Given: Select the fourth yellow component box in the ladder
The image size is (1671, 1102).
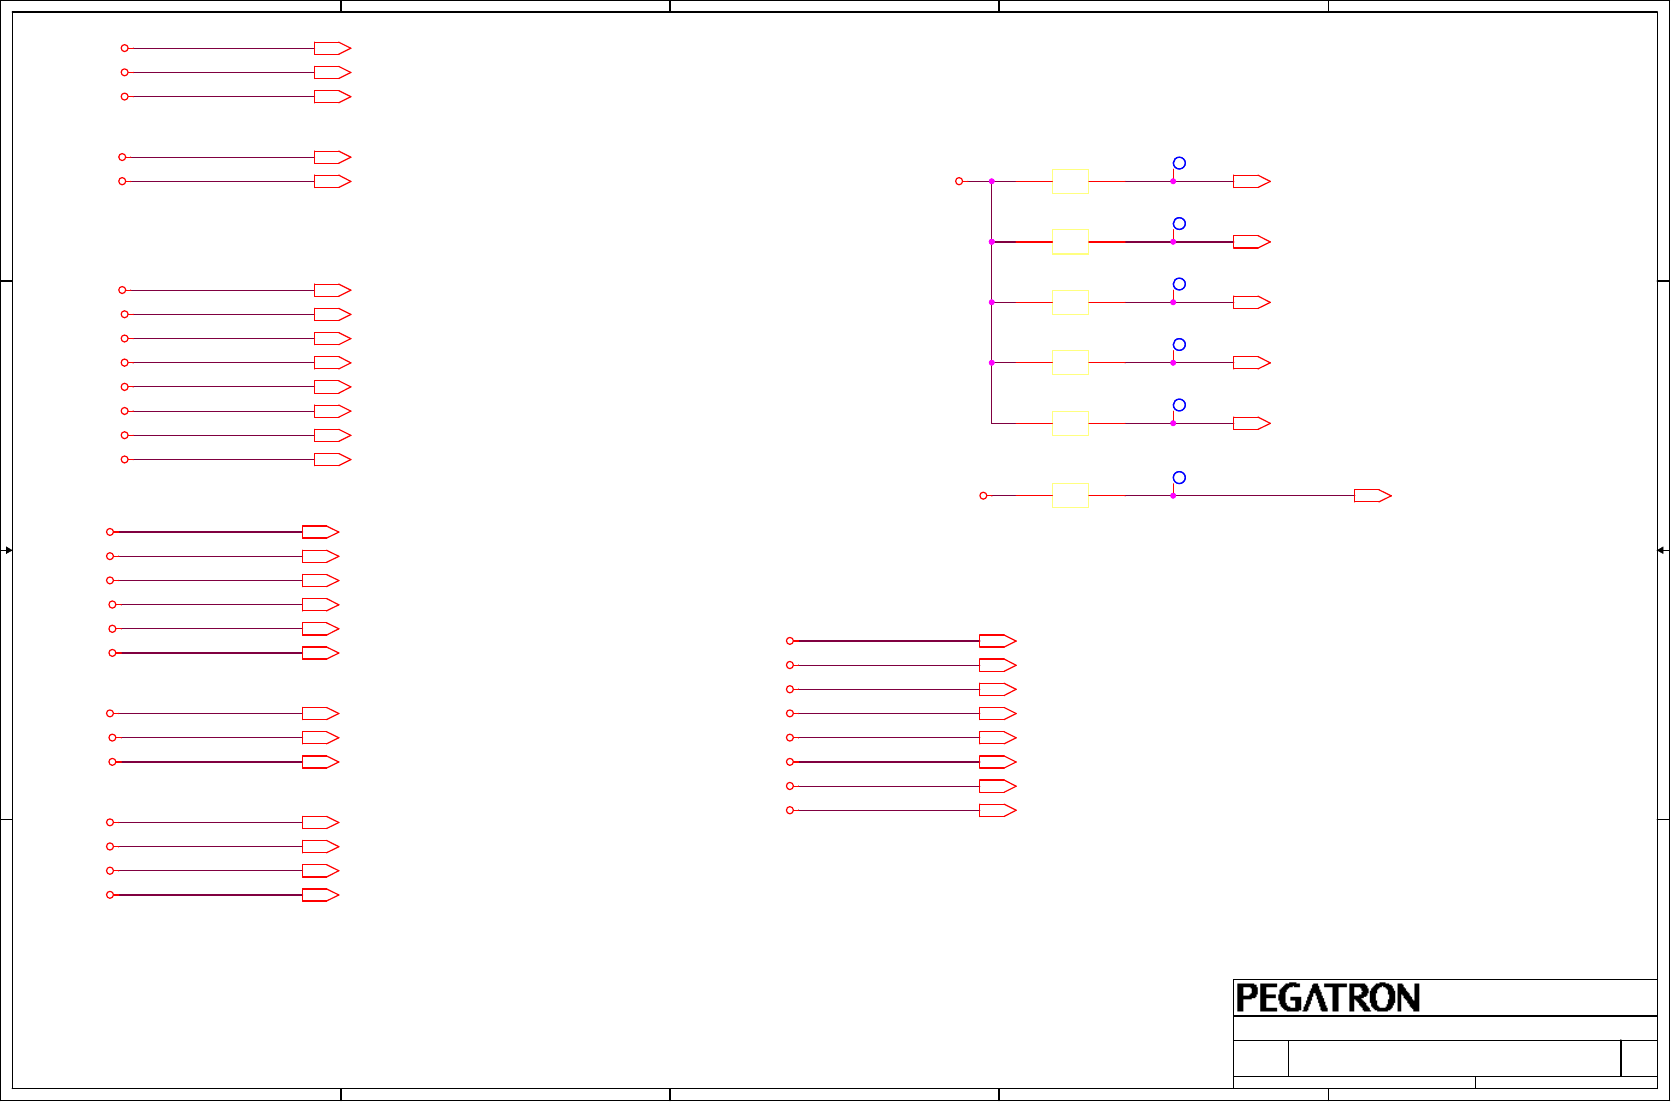Looking at the screenshot, I should pos(1070,363).
